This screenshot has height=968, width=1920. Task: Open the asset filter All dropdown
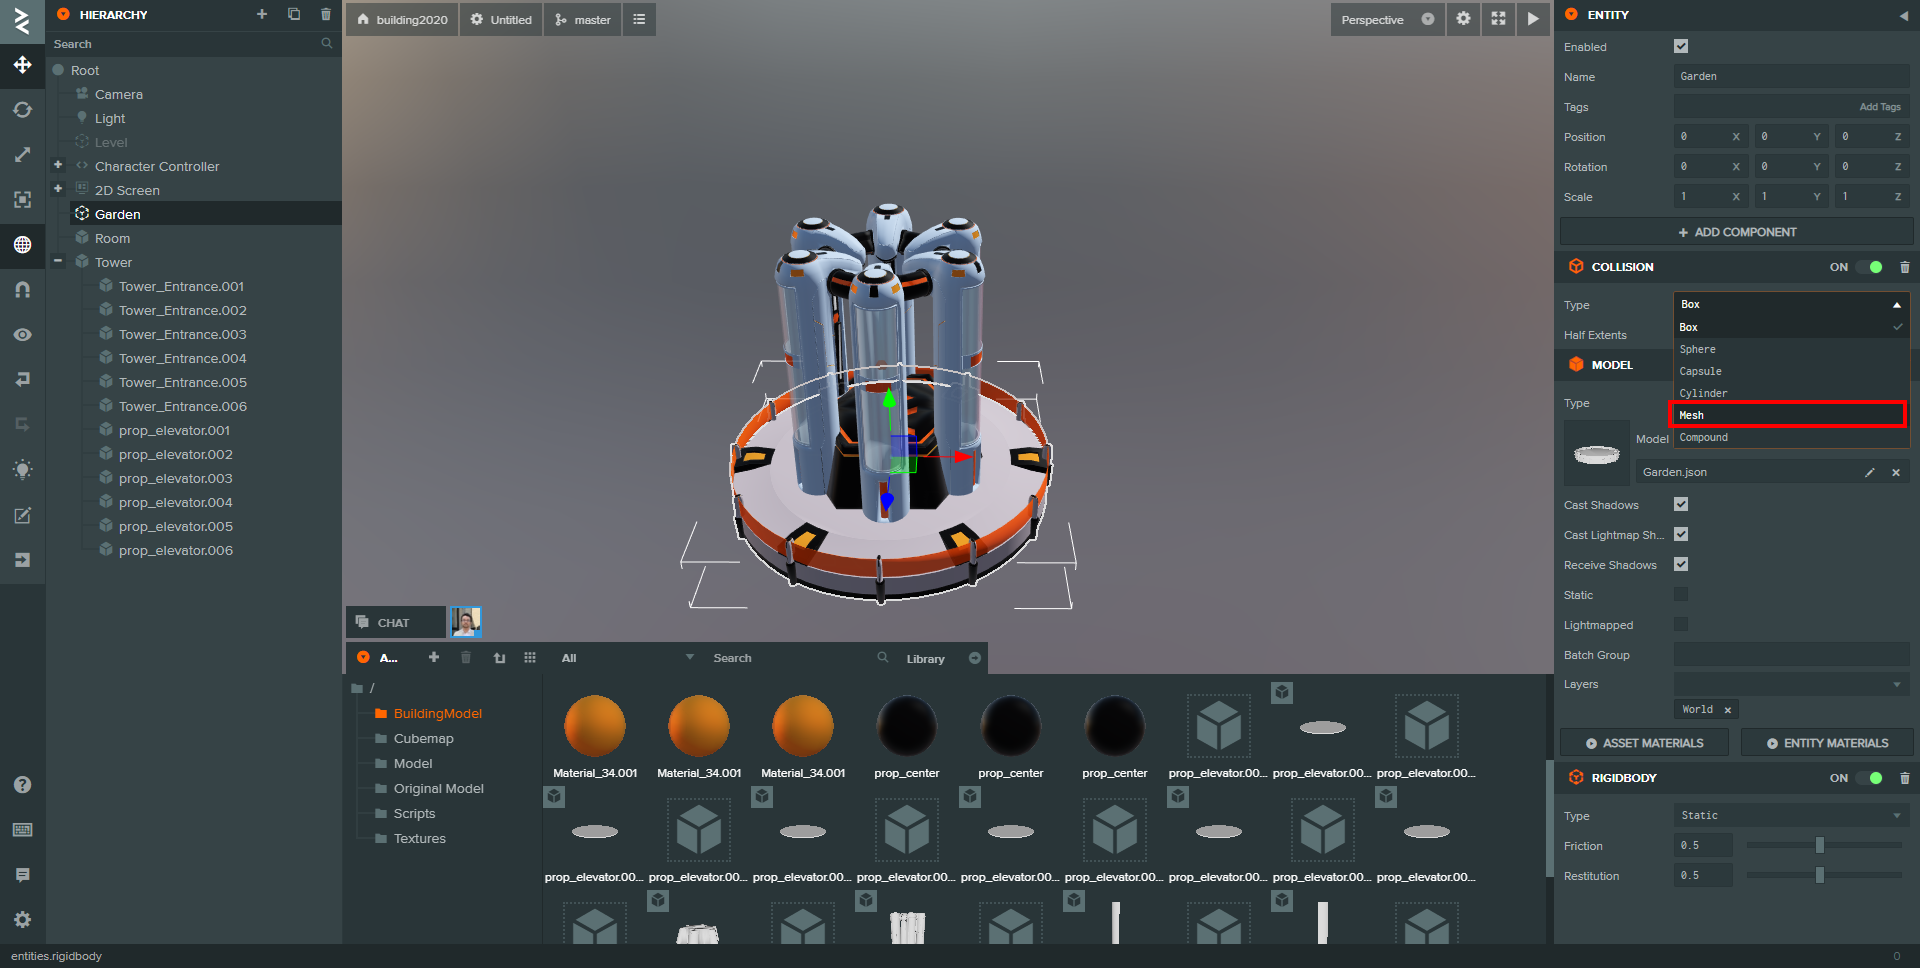[x=627, y=657]
